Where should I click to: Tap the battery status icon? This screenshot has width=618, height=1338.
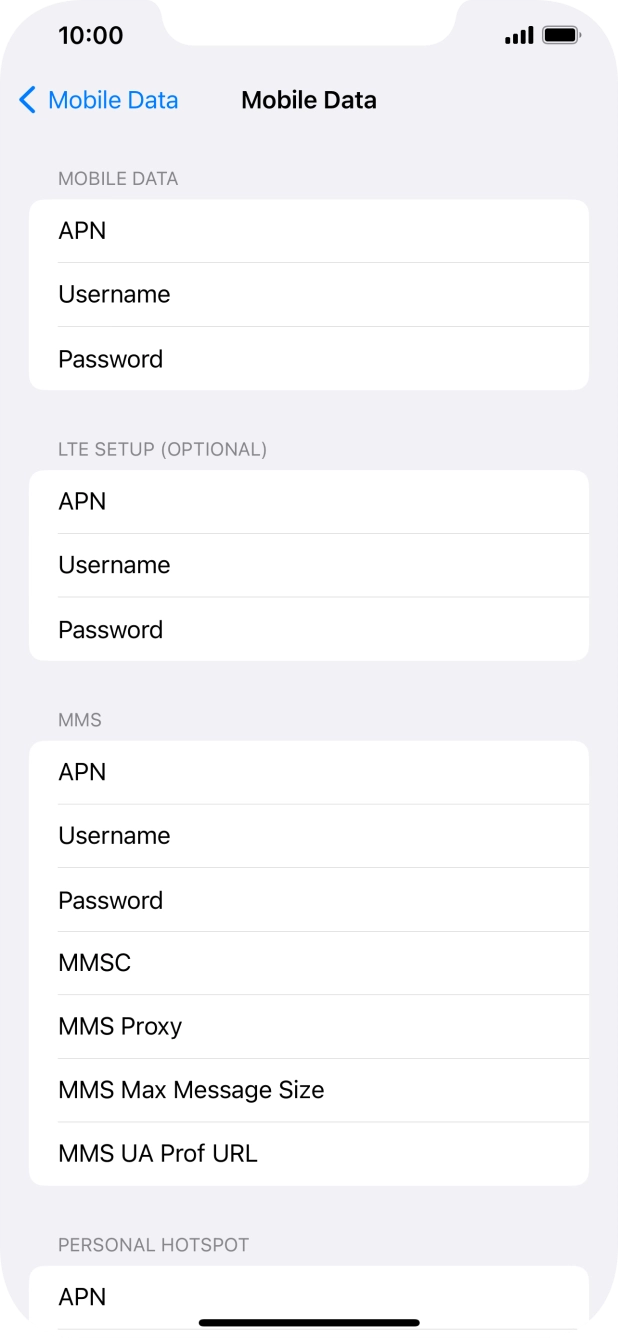pyautogui.click(x=557, y=34)
